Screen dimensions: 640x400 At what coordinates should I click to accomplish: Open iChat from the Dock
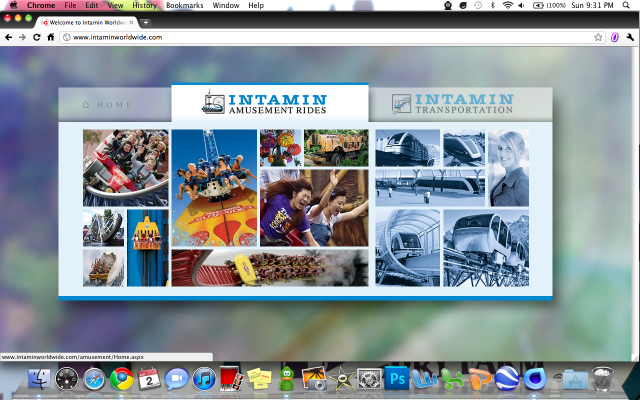(x=176, y=379)
